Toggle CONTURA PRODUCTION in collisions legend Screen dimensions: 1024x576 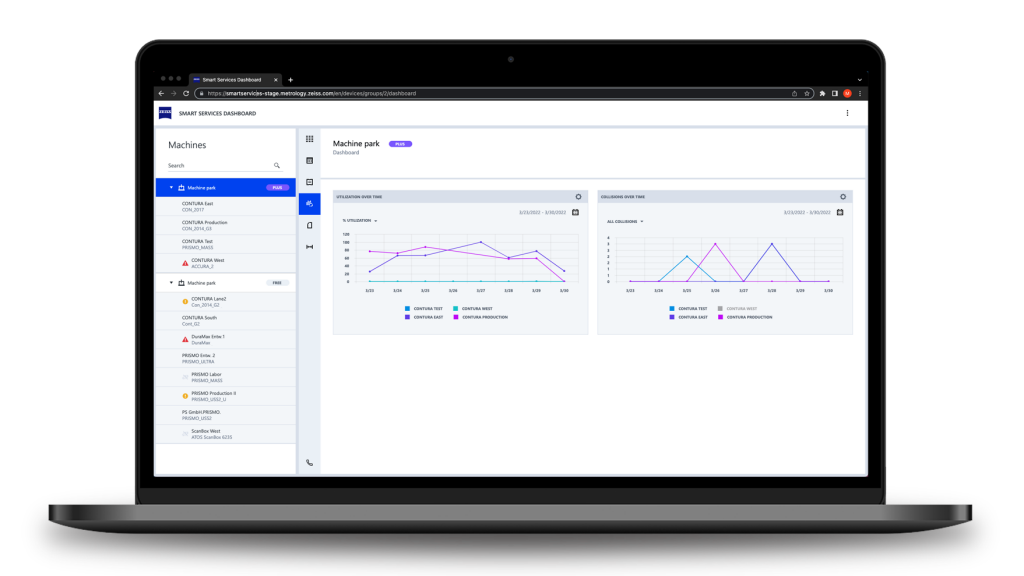point(749,317)
